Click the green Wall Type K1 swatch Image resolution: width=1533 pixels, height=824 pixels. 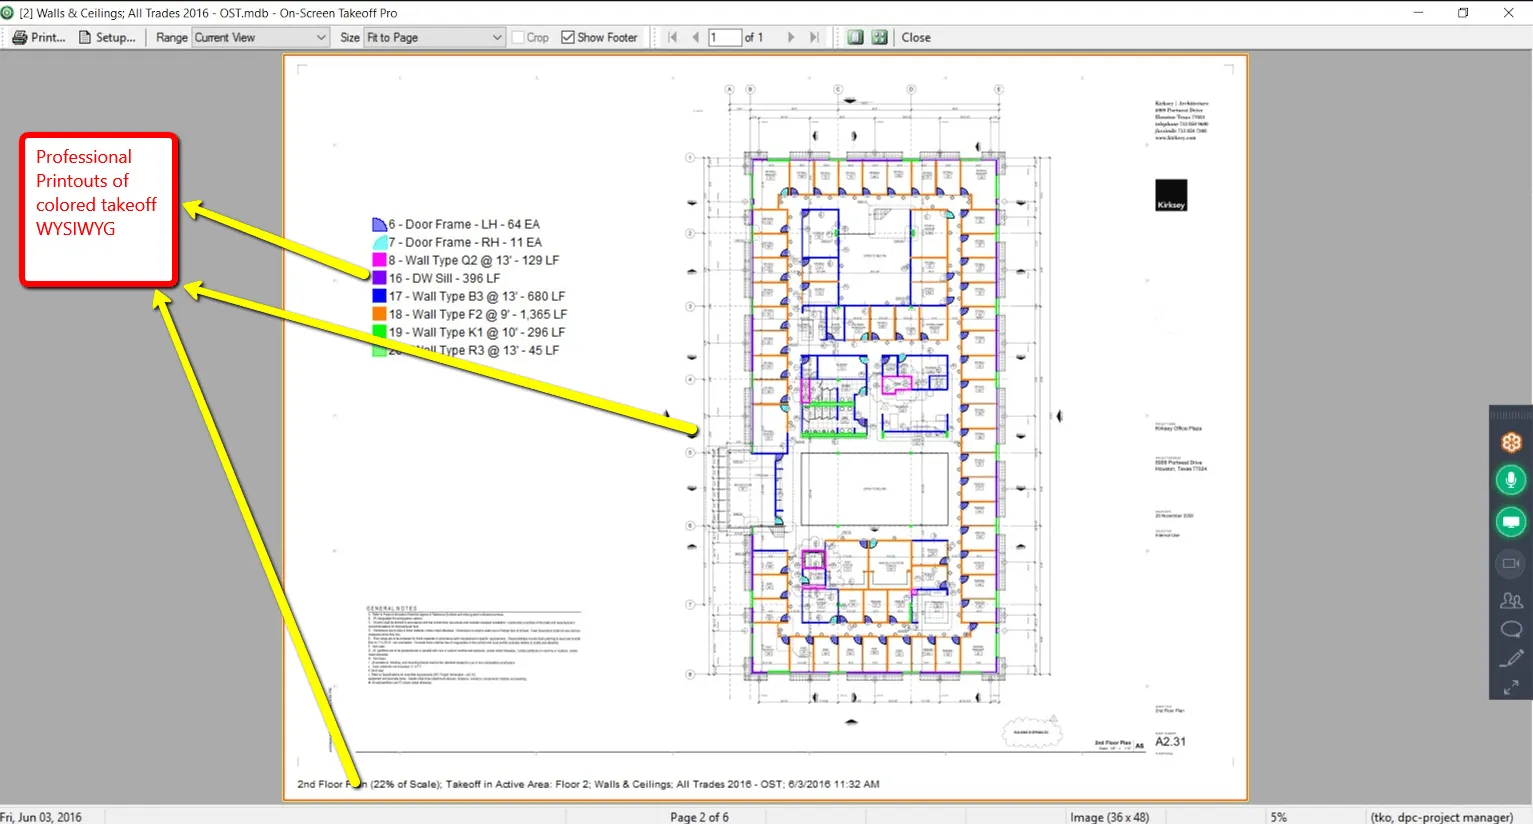[x=379, y=332]
